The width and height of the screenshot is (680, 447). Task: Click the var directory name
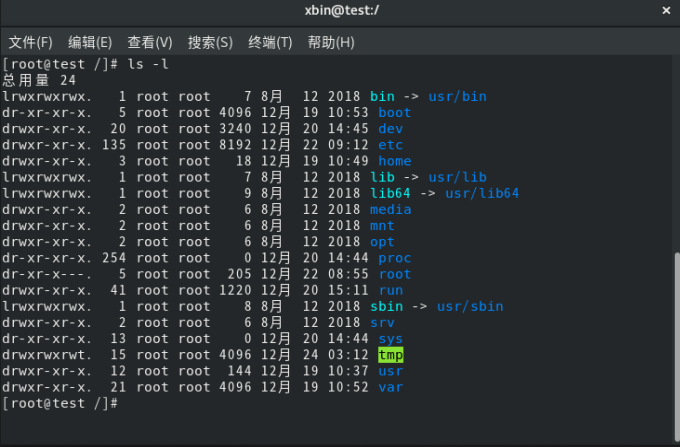[390, 387]
